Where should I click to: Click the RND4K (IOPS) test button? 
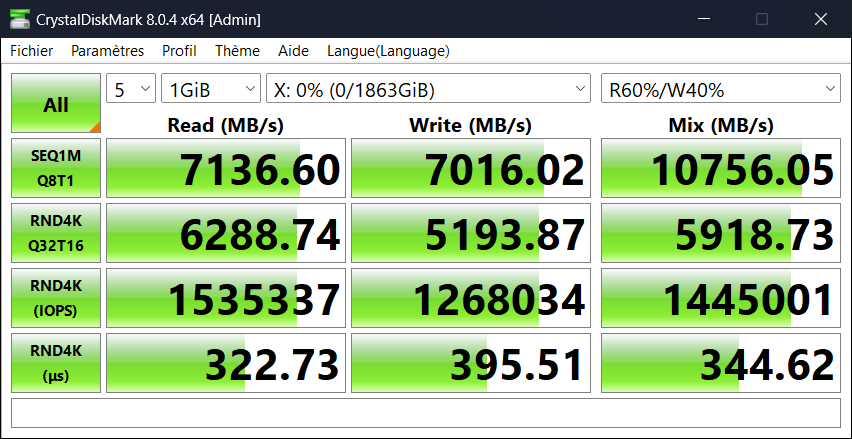(x=56, y=298)
